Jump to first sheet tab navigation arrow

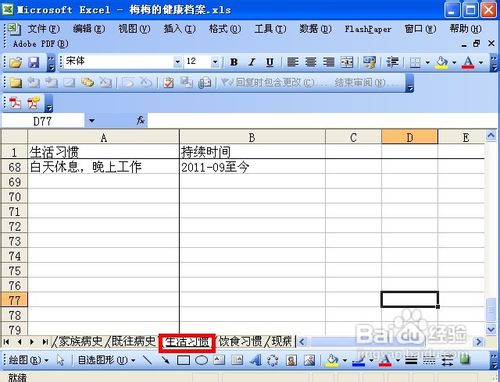tap(6, 342)
